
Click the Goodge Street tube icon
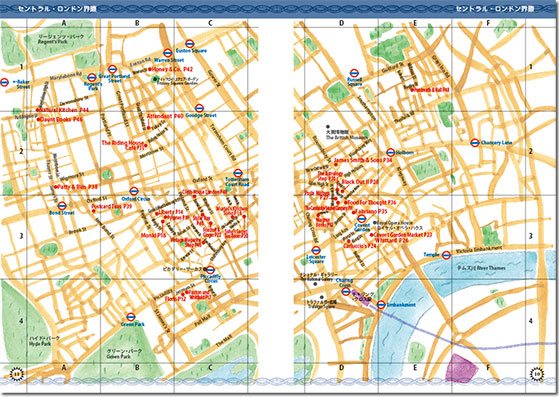tap(199, 108)
